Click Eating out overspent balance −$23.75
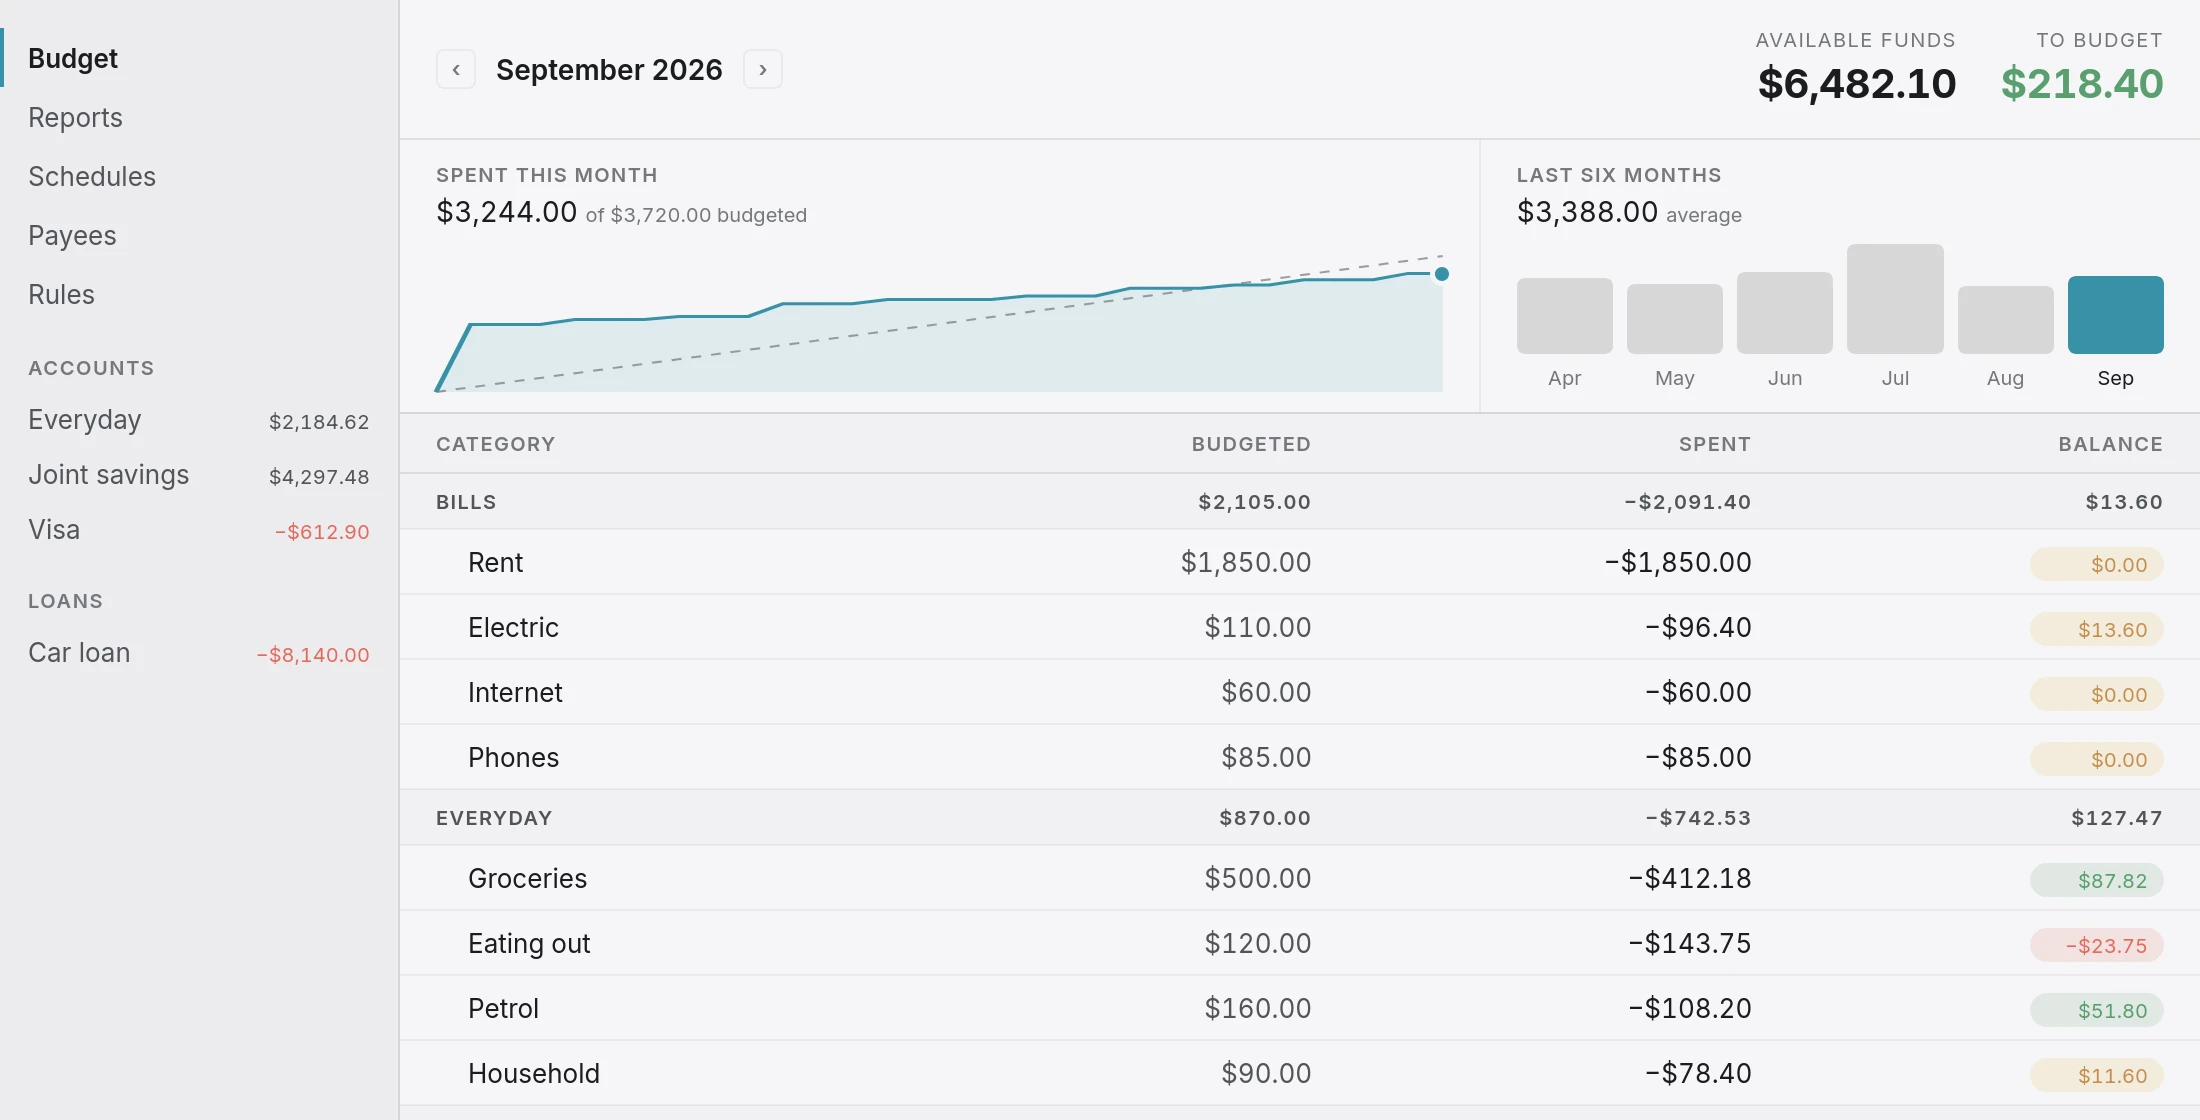Image resolution: width=2200 pixels, height=1120 pixels. (2096, 946)
